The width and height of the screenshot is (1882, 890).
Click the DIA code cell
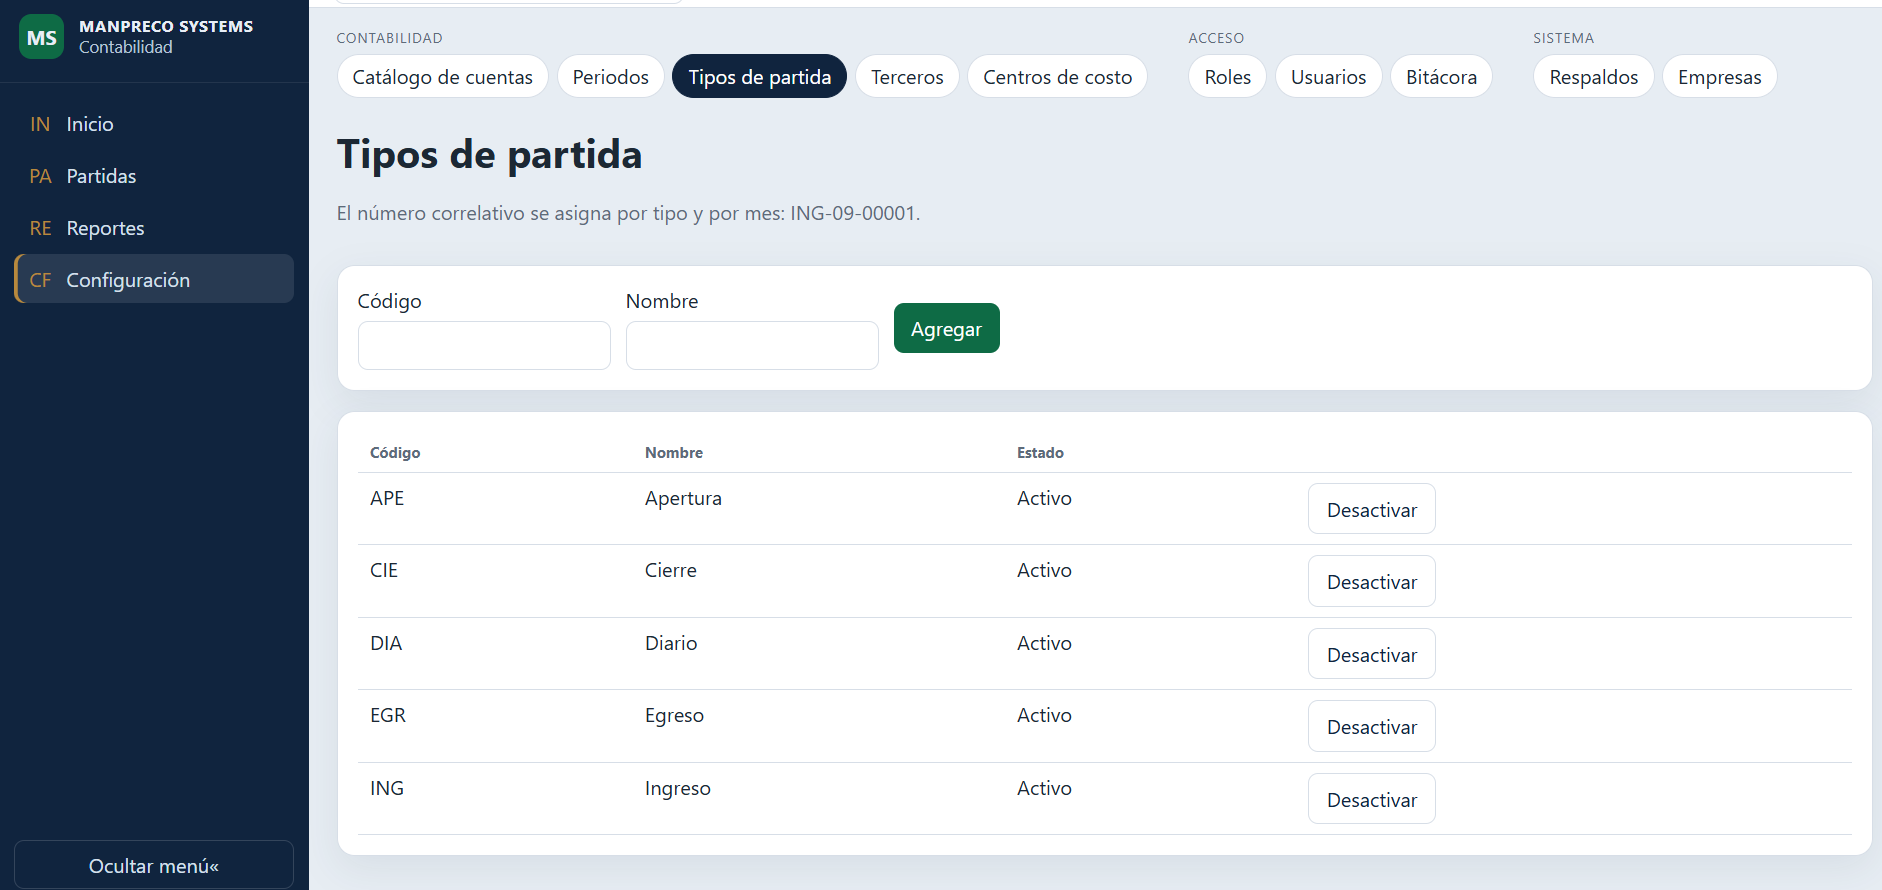point(386,643)
